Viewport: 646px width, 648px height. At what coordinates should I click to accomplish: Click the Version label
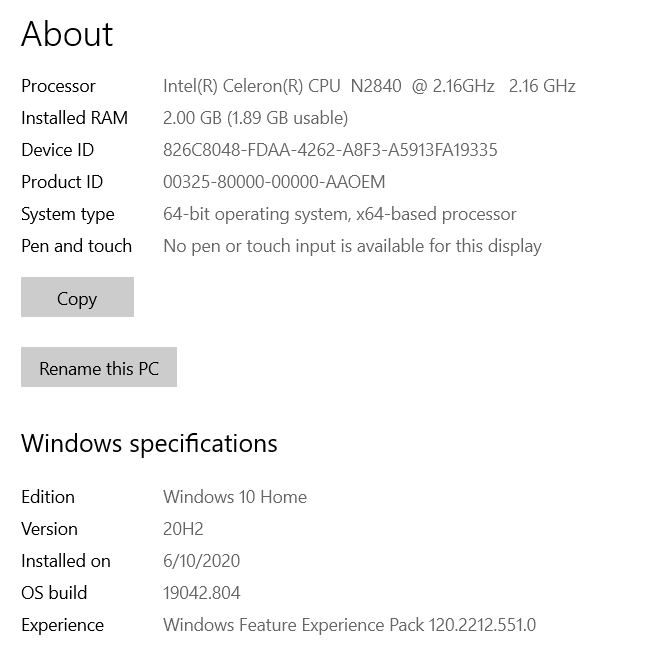tap(49, 529)
